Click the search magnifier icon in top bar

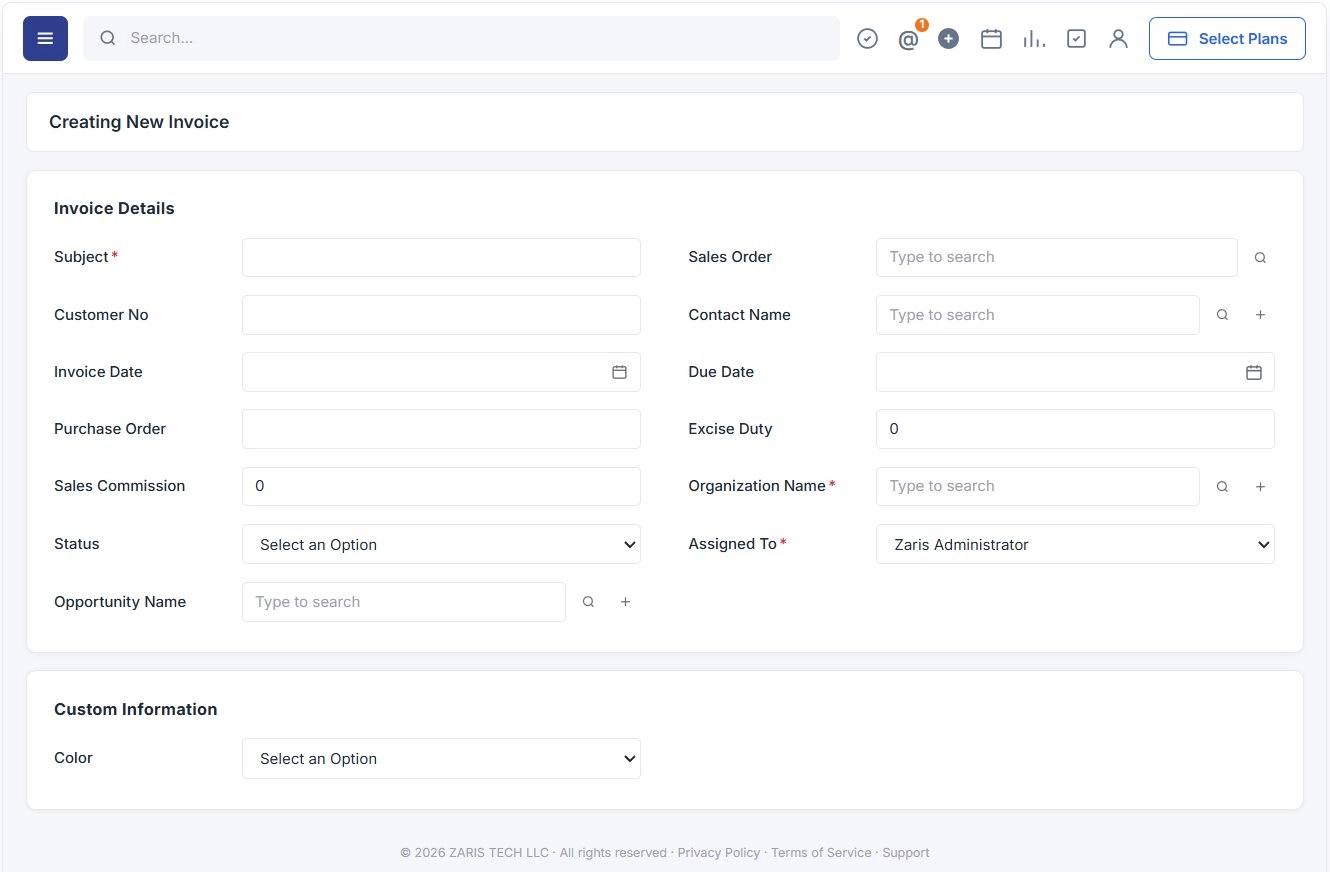108,38
